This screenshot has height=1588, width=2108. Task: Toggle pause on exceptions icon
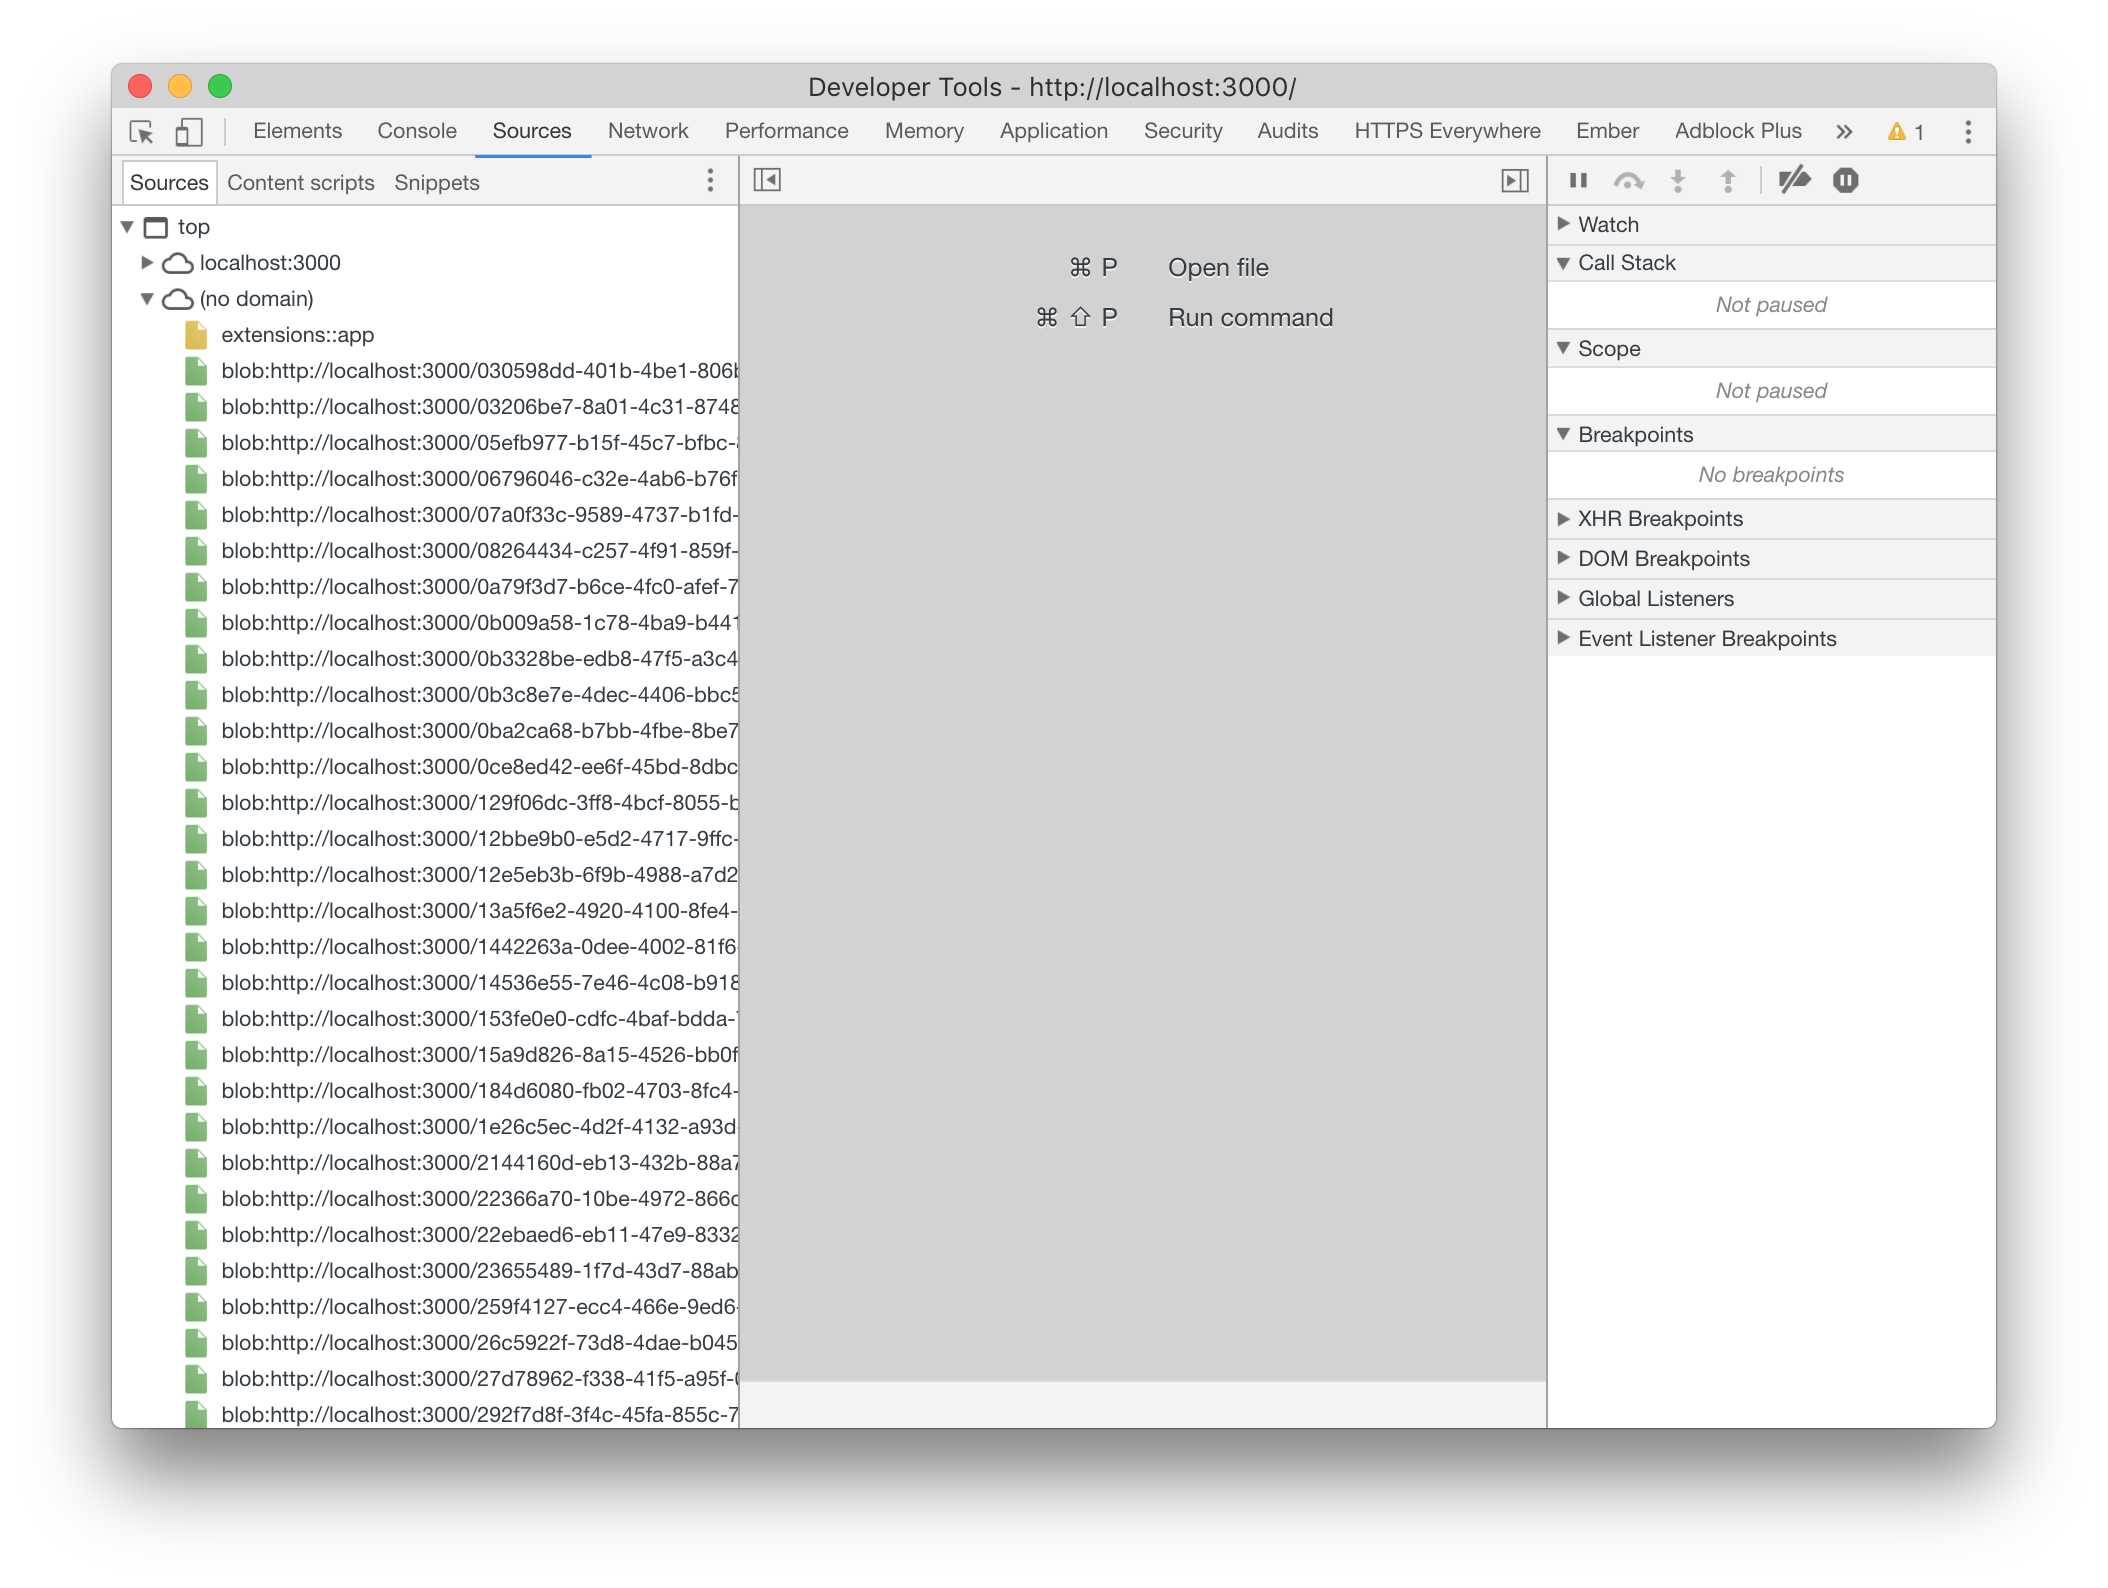click(x=1845, y=180)
